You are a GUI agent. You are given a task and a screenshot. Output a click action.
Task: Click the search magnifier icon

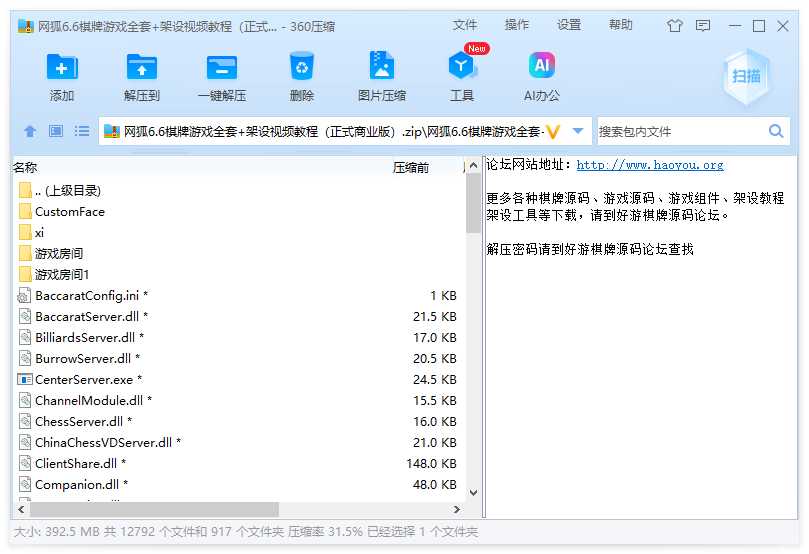click(775, 131)
